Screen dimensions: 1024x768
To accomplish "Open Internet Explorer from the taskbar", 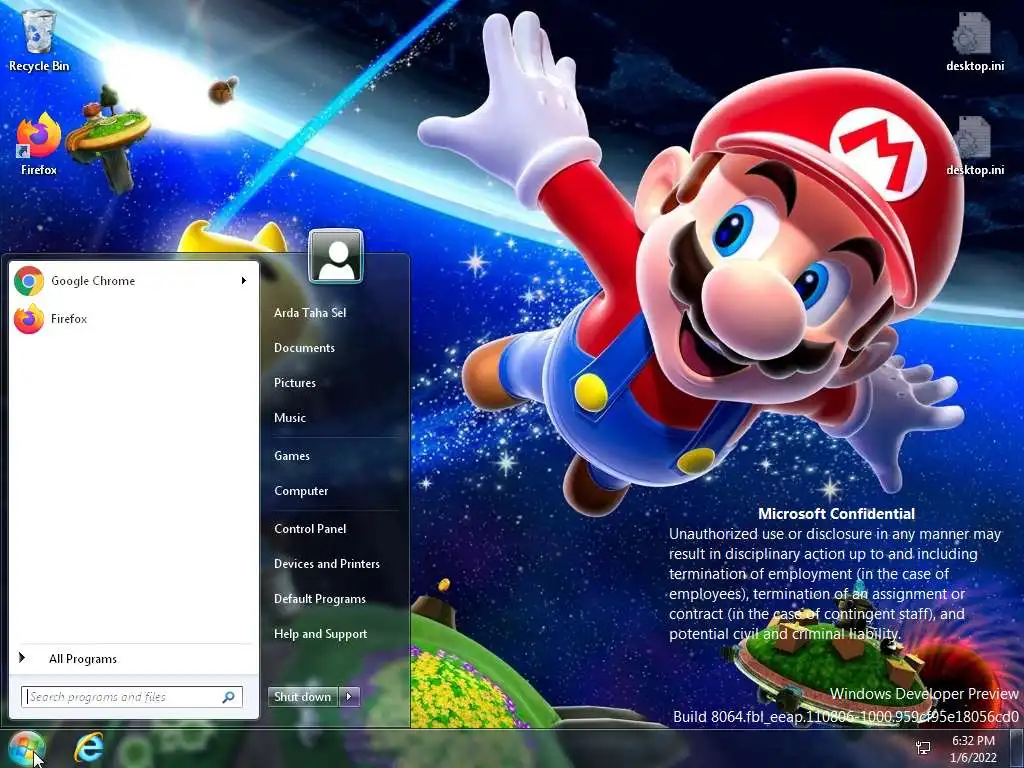I will (x=89, y=748).
